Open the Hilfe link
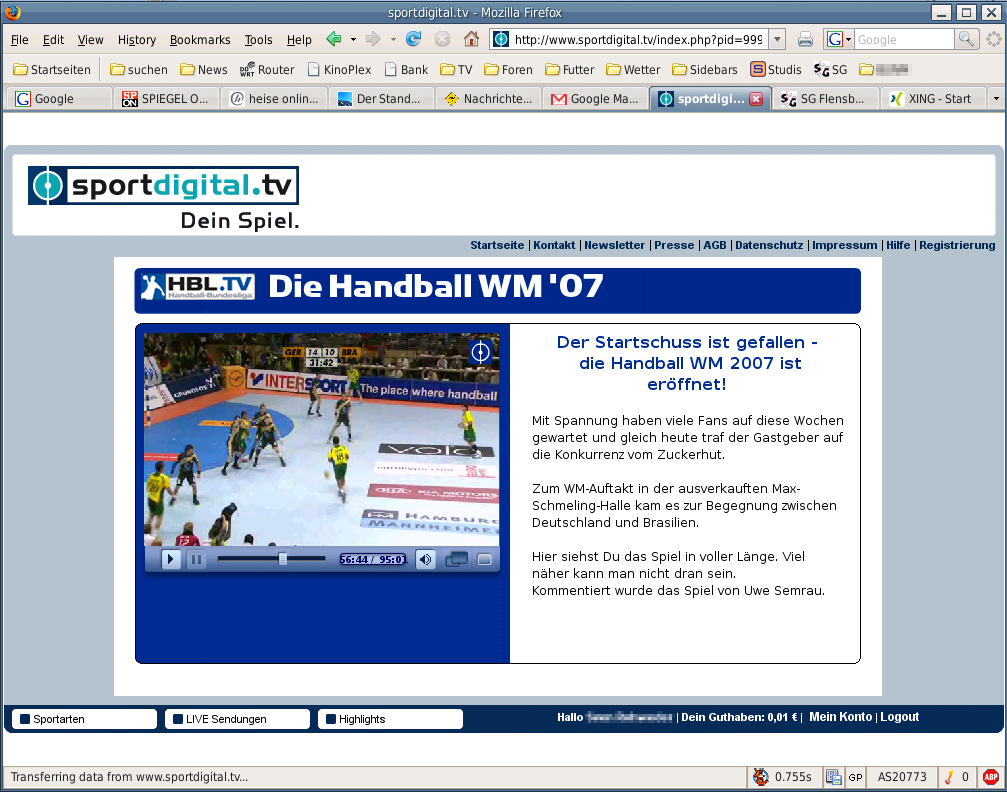The width and height of the screenshot is (1007, 792). click(x=898, y=245)
